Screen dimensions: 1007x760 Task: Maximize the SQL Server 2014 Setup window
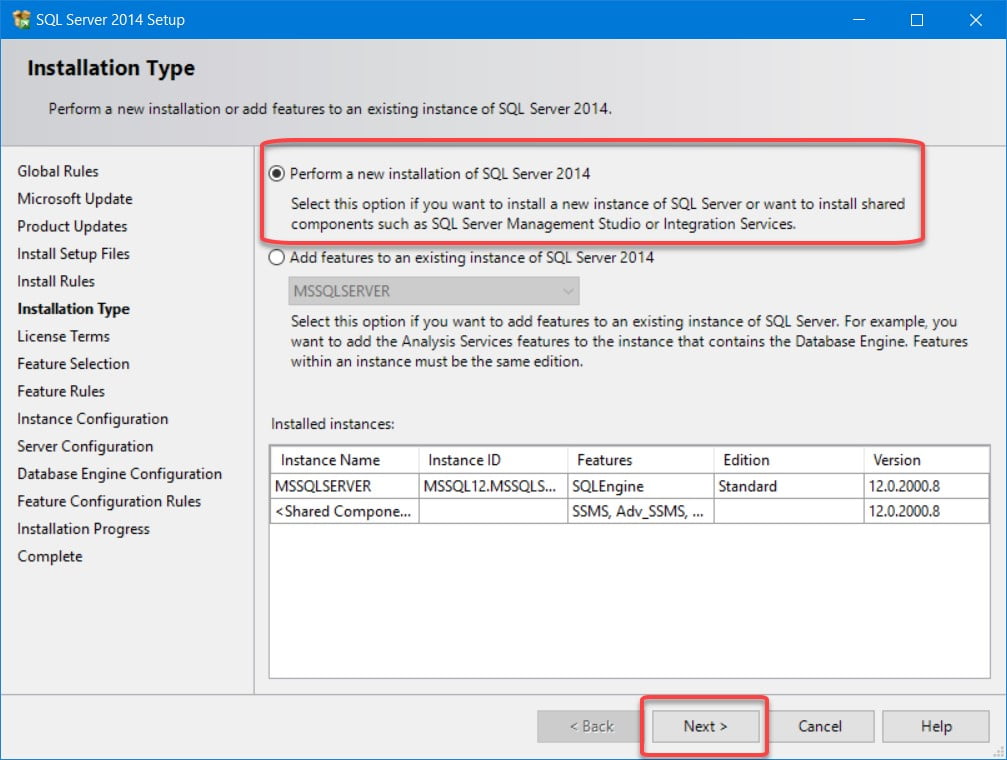coord(917,20)
